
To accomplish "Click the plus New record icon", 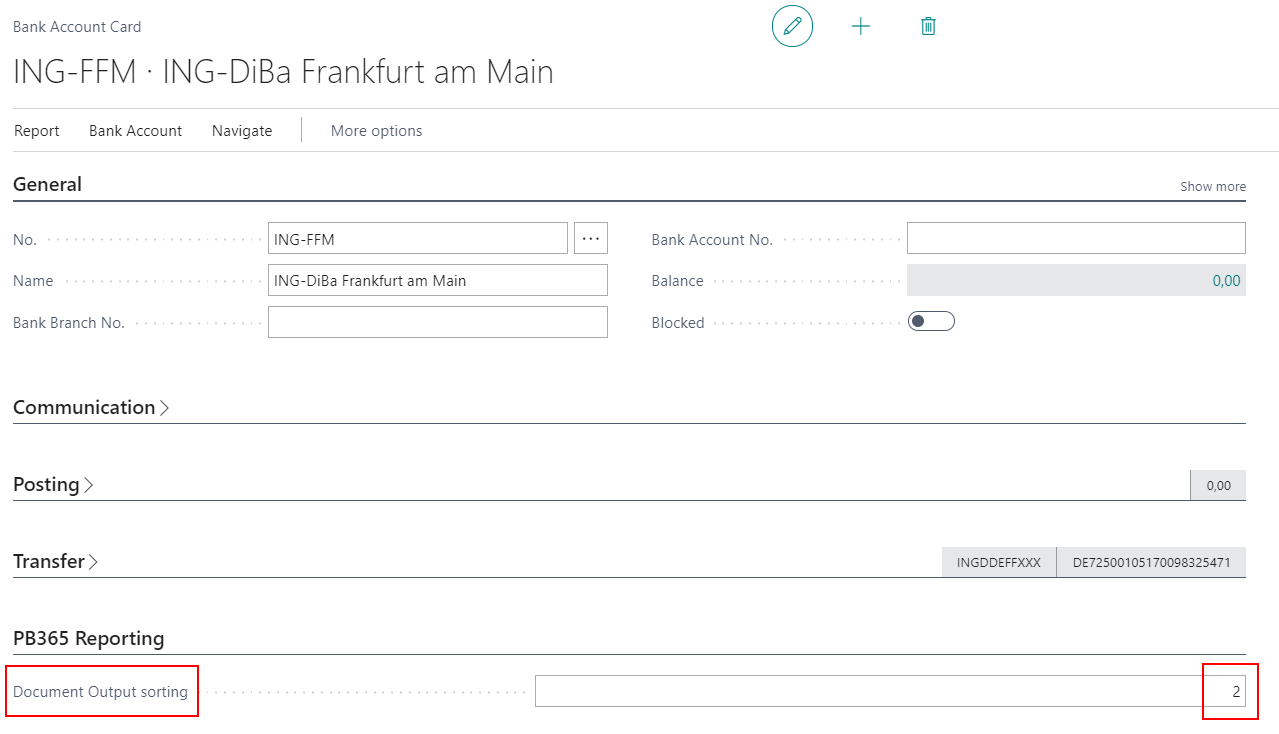I will (860, 26).
